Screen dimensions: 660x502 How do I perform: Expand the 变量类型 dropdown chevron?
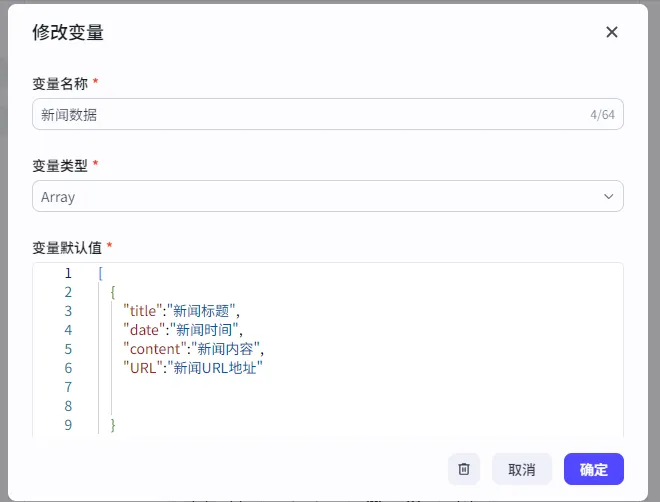(x=609, y=197)
